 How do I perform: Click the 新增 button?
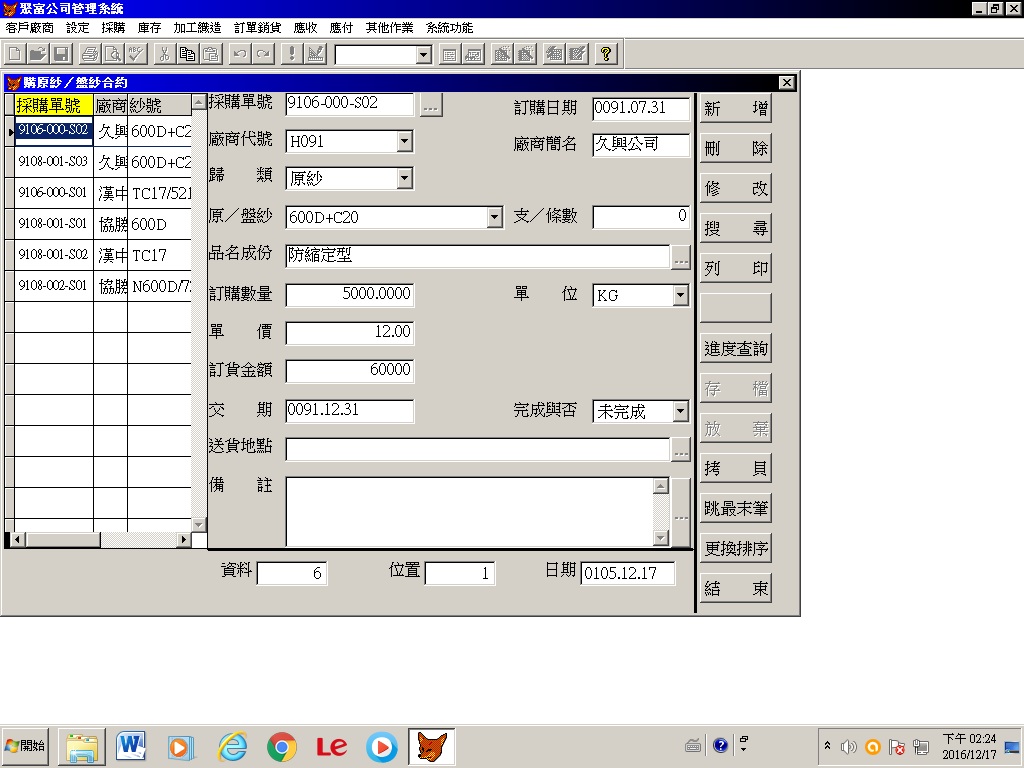735,109
